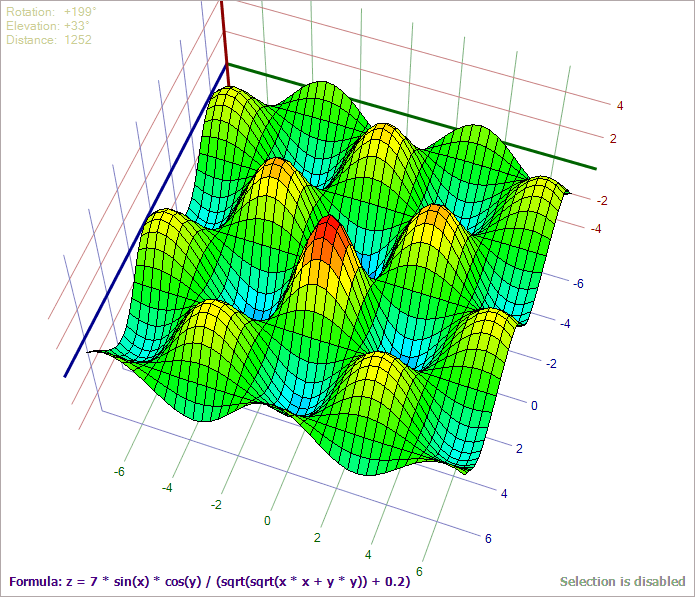Screen dimensions: 695x597
Task: Click the Elevation +33° readout
Action: click(x=48, y=26)
